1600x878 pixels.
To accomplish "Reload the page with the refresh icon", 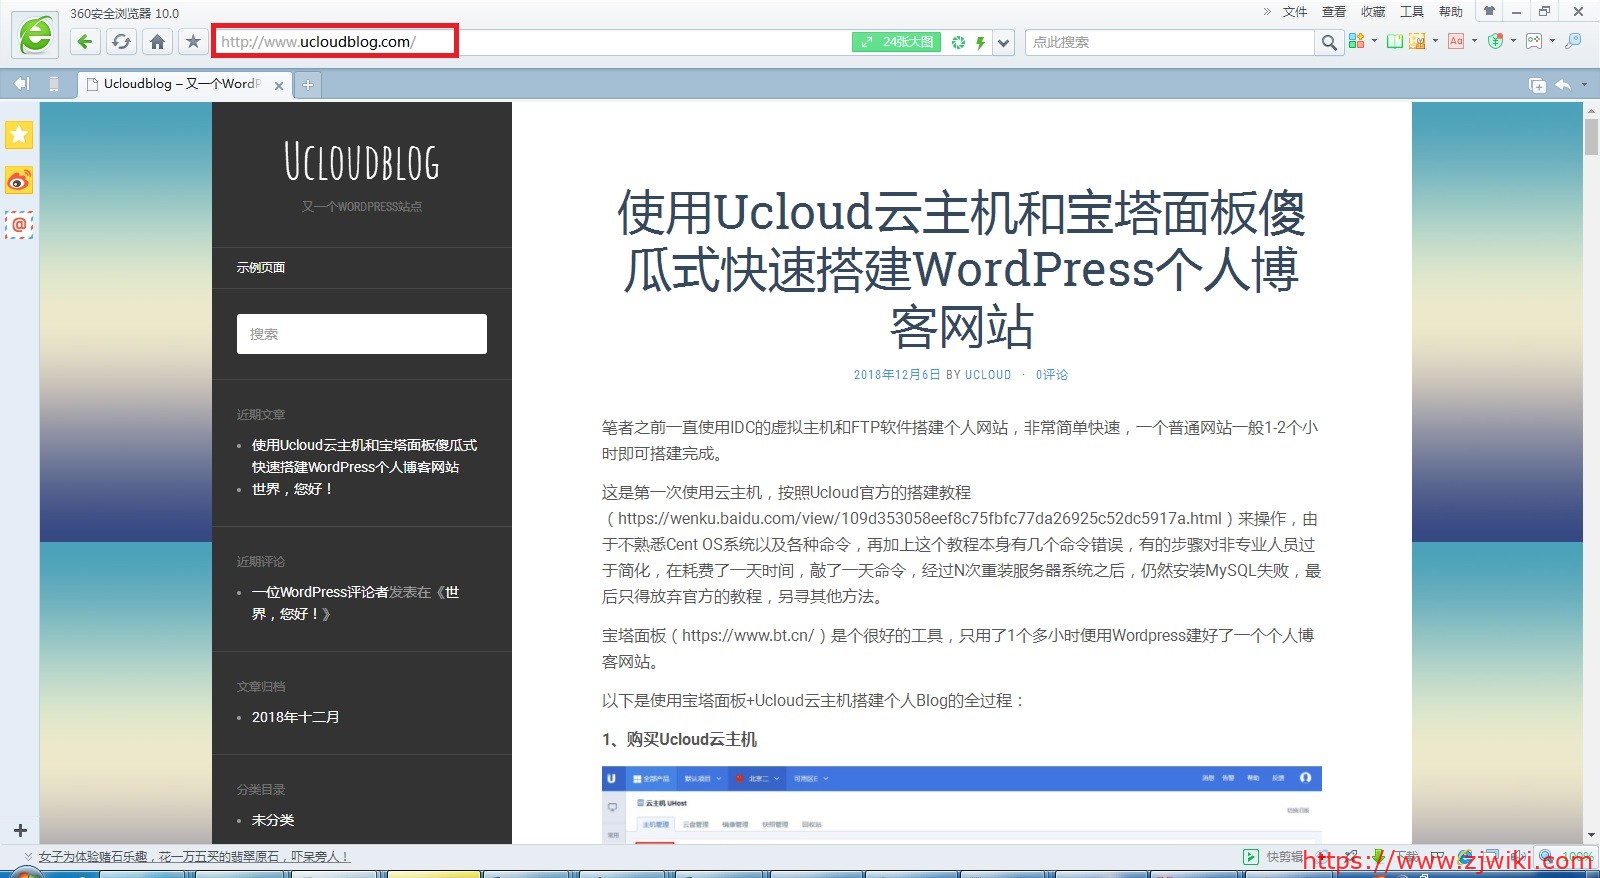I will (121, 42).
